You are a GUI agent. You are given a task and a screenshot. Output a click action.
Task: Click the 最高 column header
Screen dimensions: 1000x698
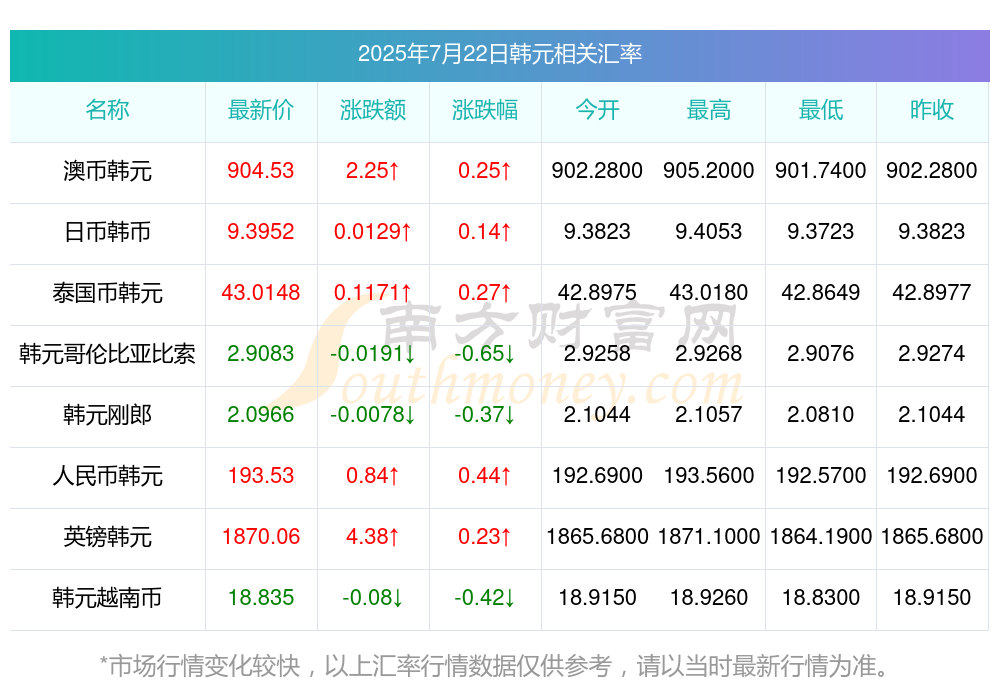pos(709,110)
